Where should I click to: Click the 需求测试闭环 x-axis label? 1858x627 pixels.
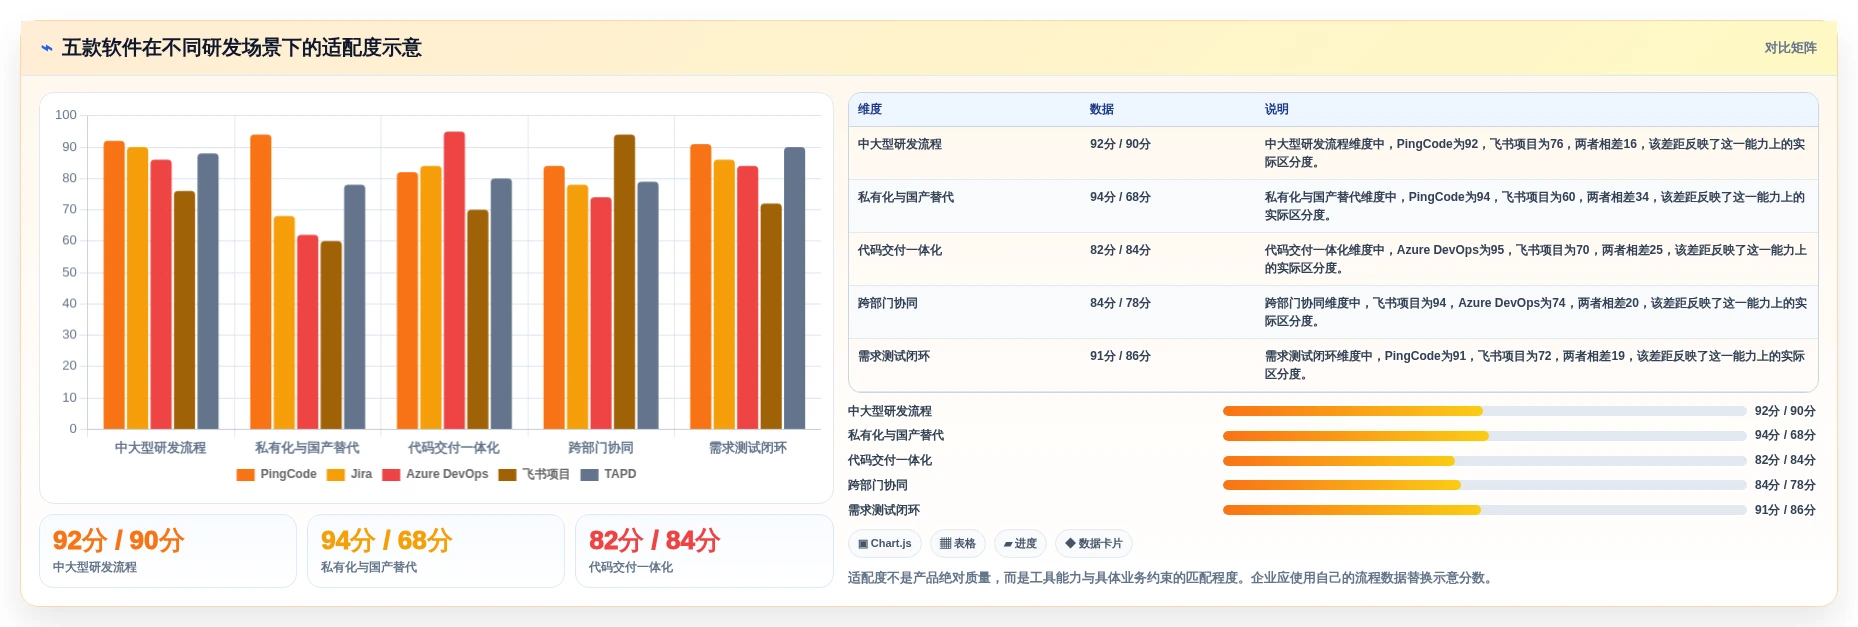coord(748,448)
